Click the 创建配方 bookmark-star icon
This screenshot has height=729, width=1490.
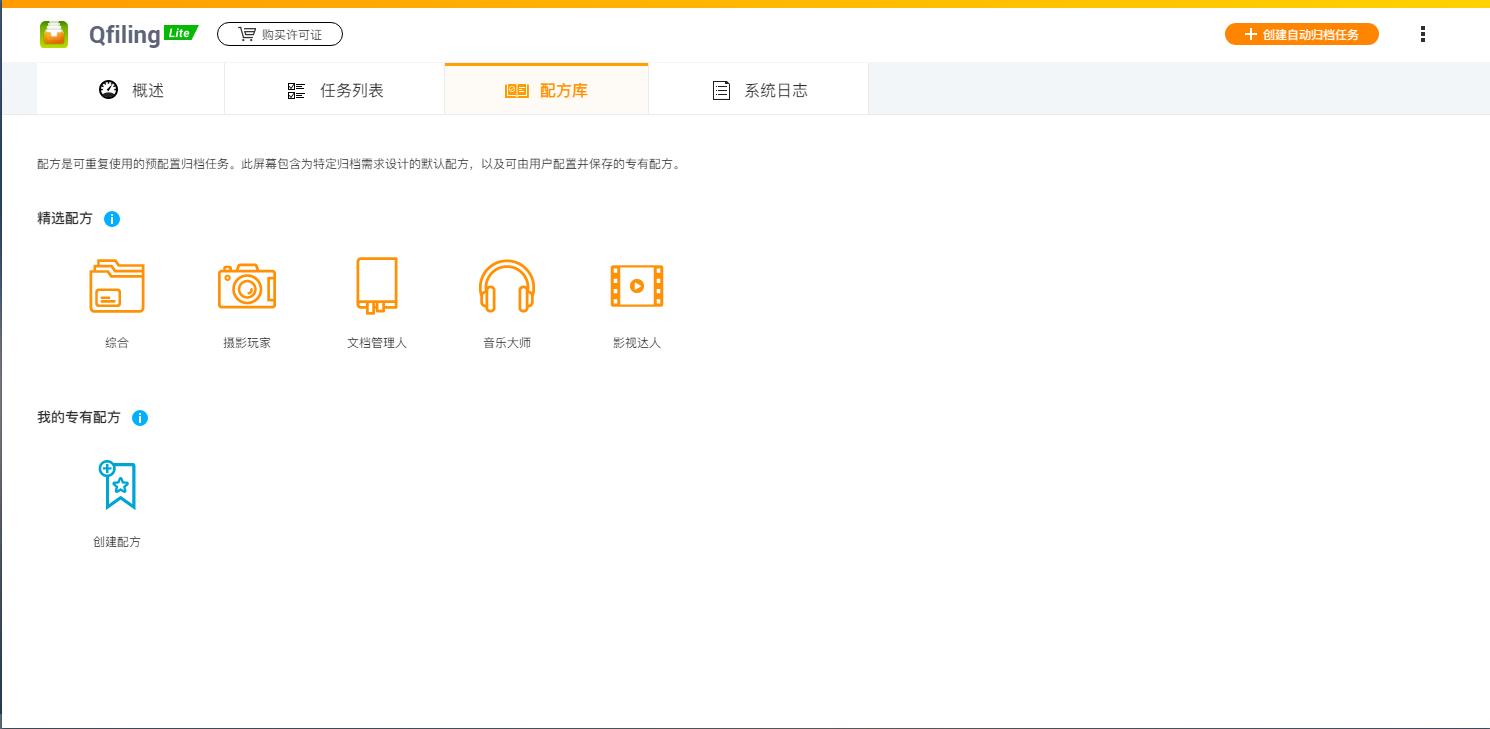click(x=117, y=486)
